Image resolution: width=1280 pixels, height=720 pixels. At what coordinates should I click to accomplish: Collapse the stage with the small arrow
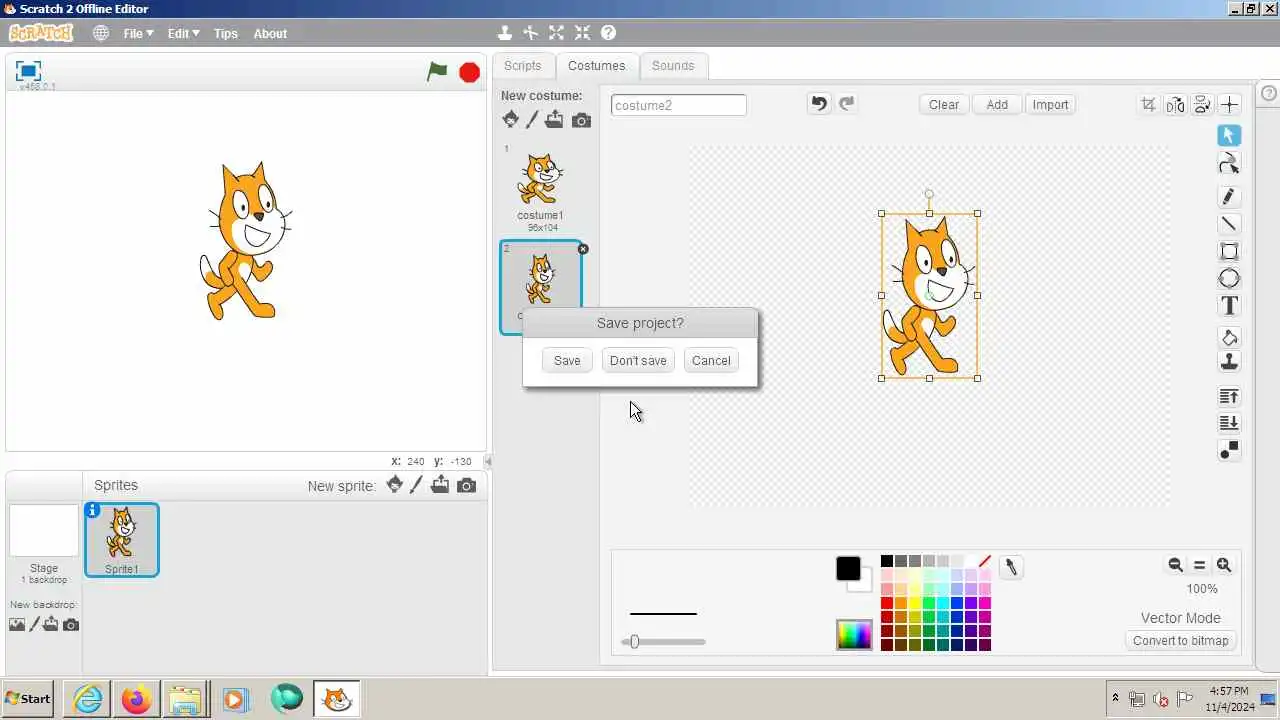coord(487,461)
